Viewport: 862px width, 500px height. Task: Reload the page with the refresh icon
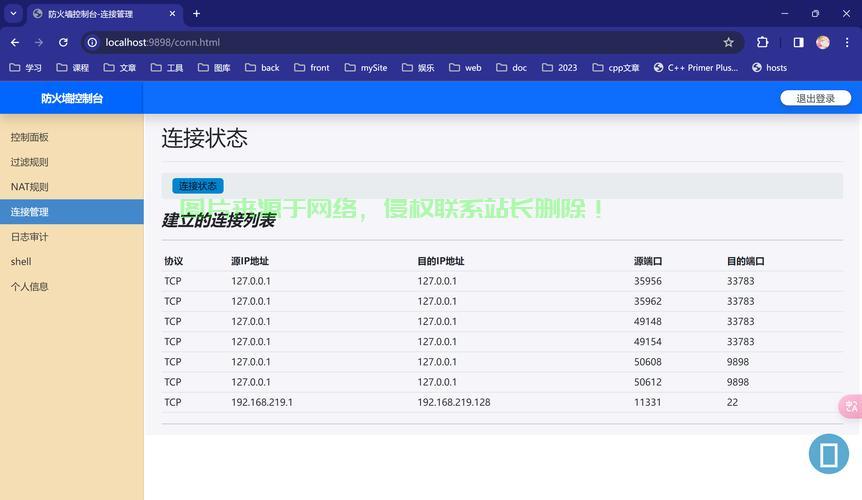click(x=63, y=43)
